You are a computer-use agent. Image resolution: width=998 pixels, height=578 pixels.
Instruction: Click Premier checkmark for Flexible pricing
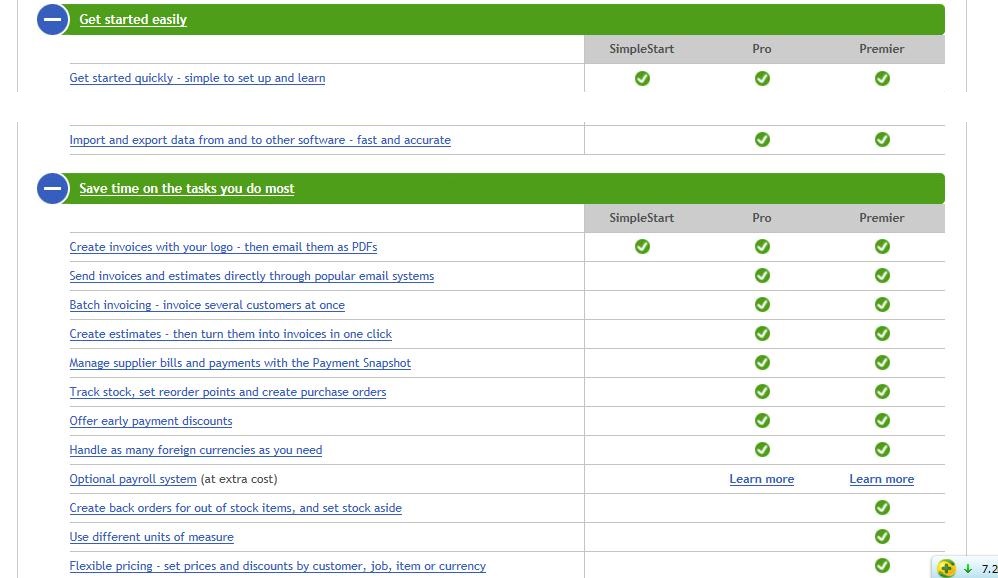[x=882, y=565]
